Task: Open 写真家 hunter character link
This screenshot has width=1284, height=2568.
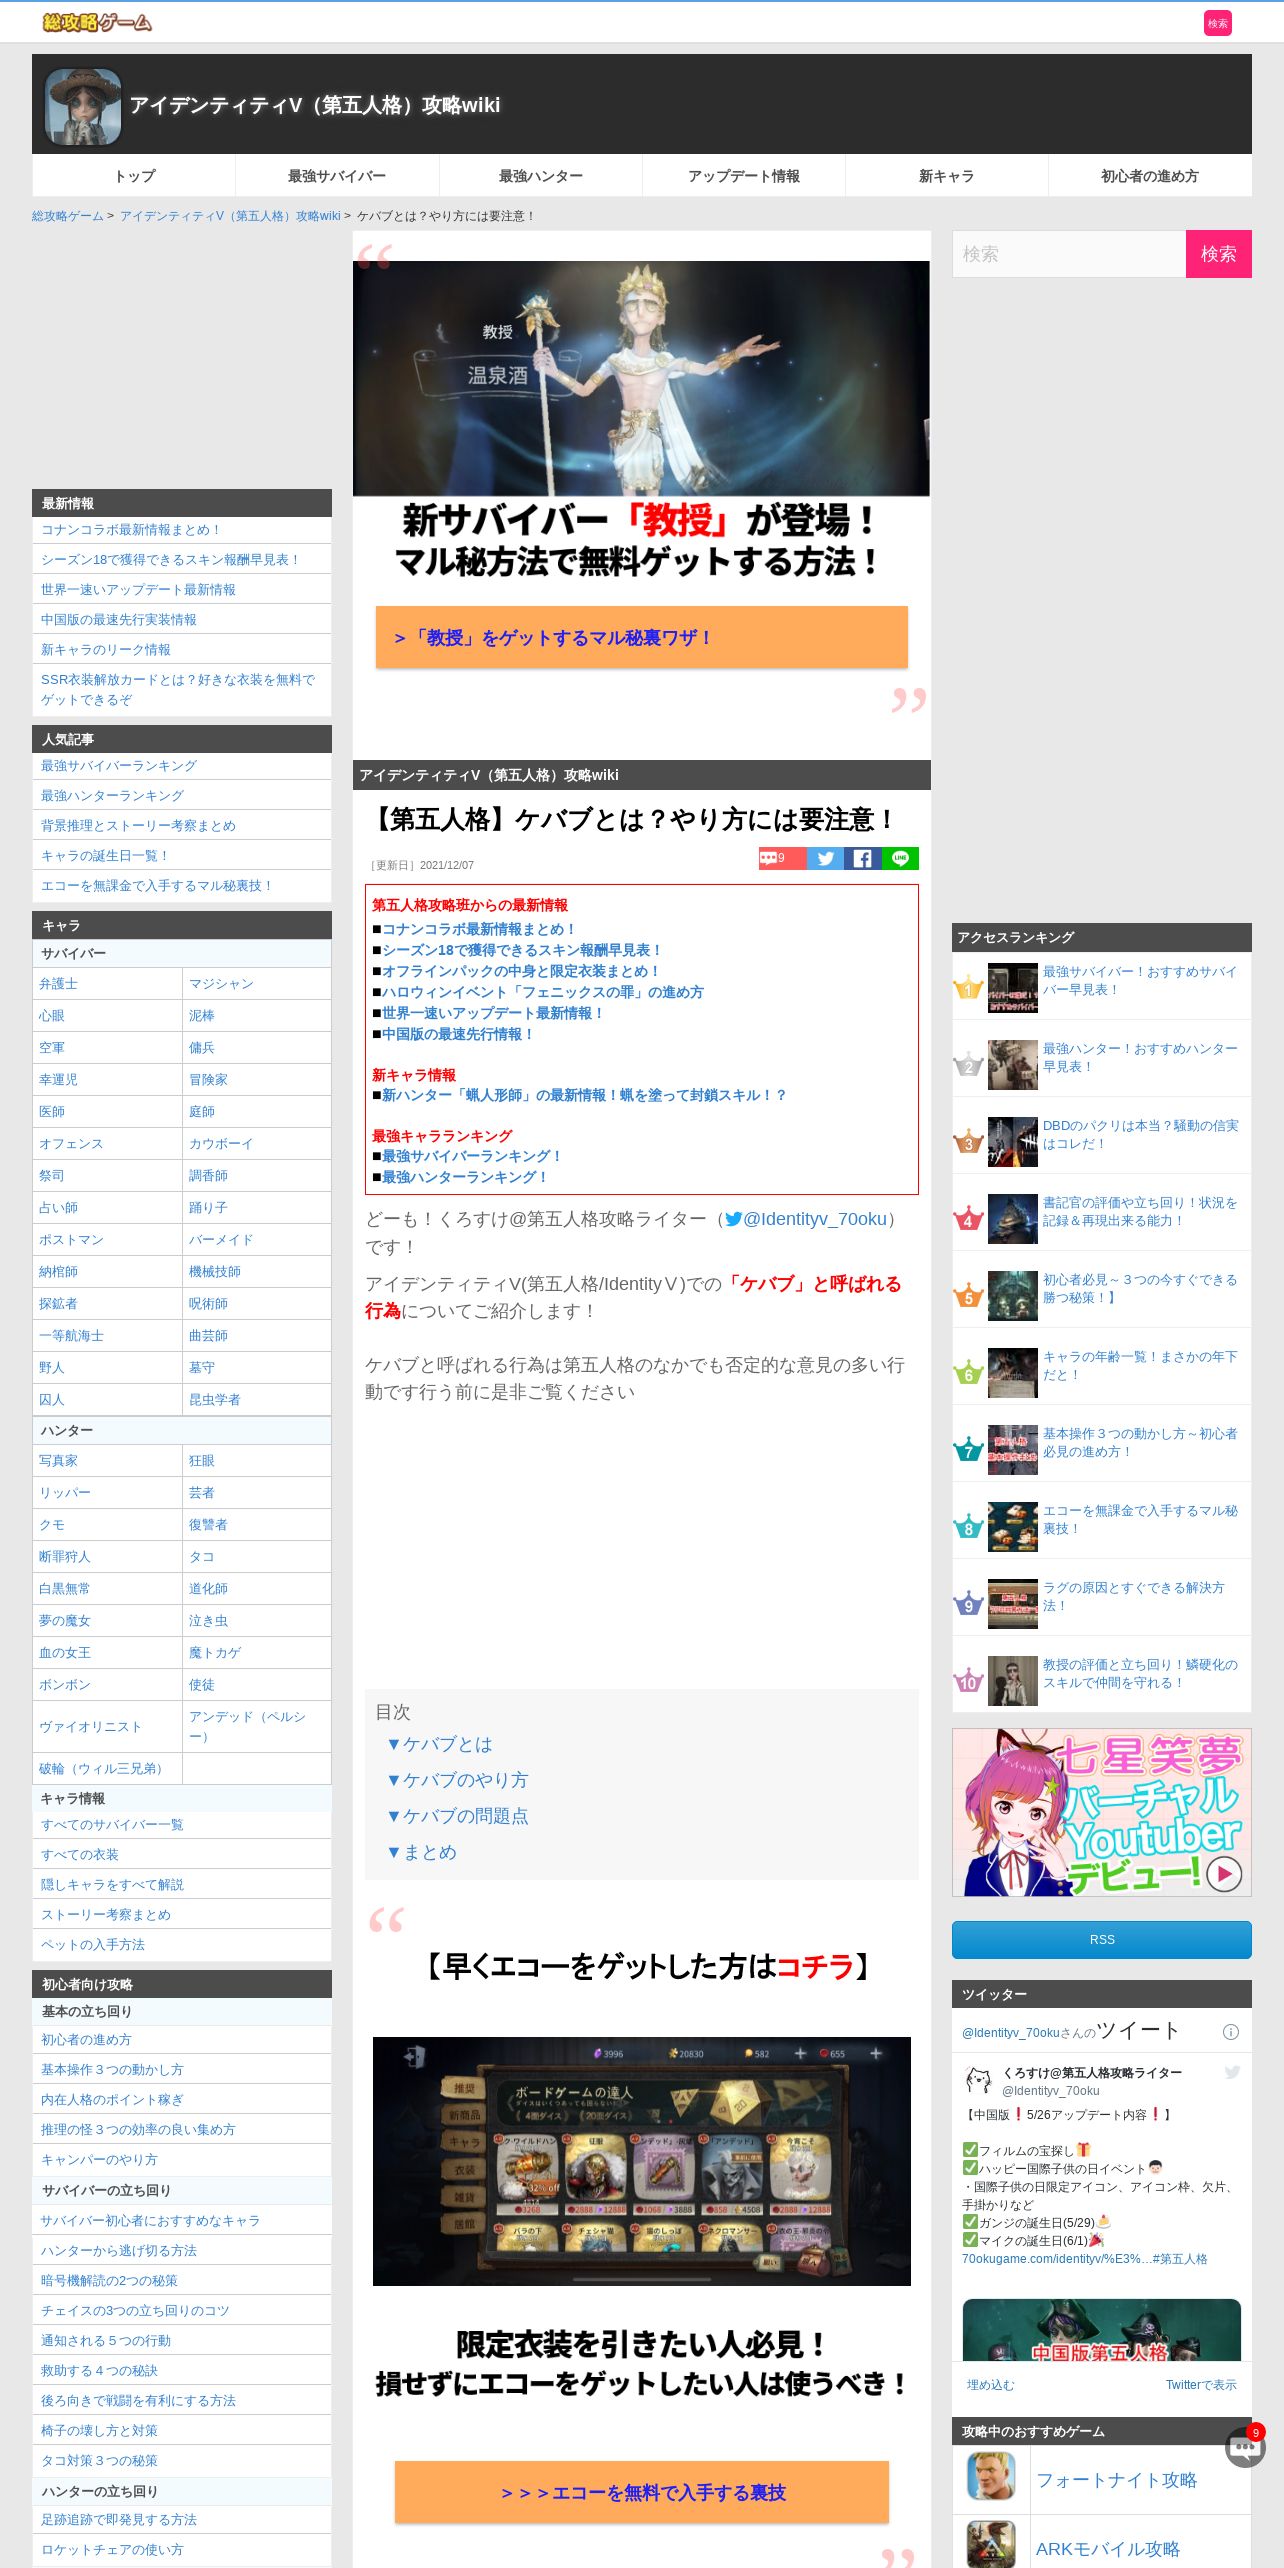Action: point(58,1461)
